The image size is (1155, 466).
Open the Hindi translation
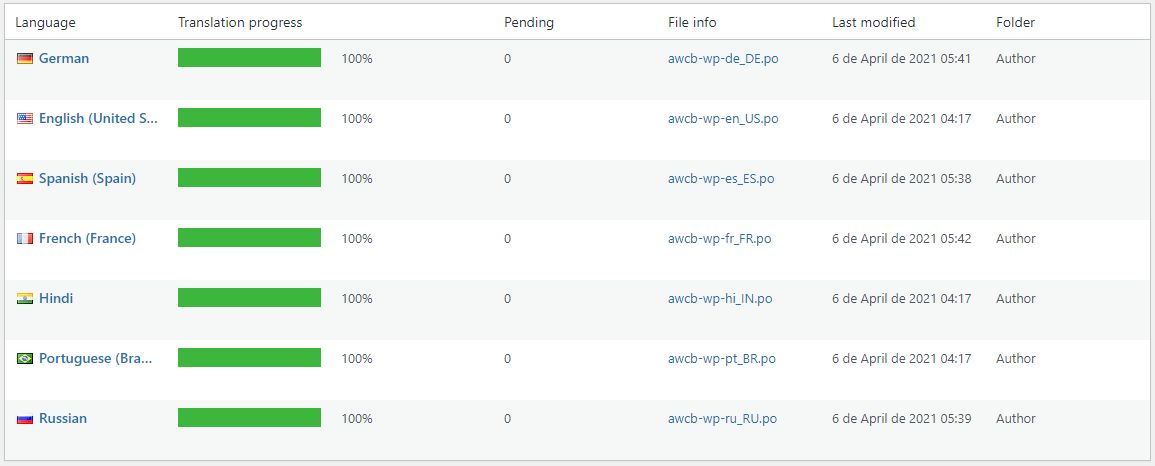click(x=56, y=299)
